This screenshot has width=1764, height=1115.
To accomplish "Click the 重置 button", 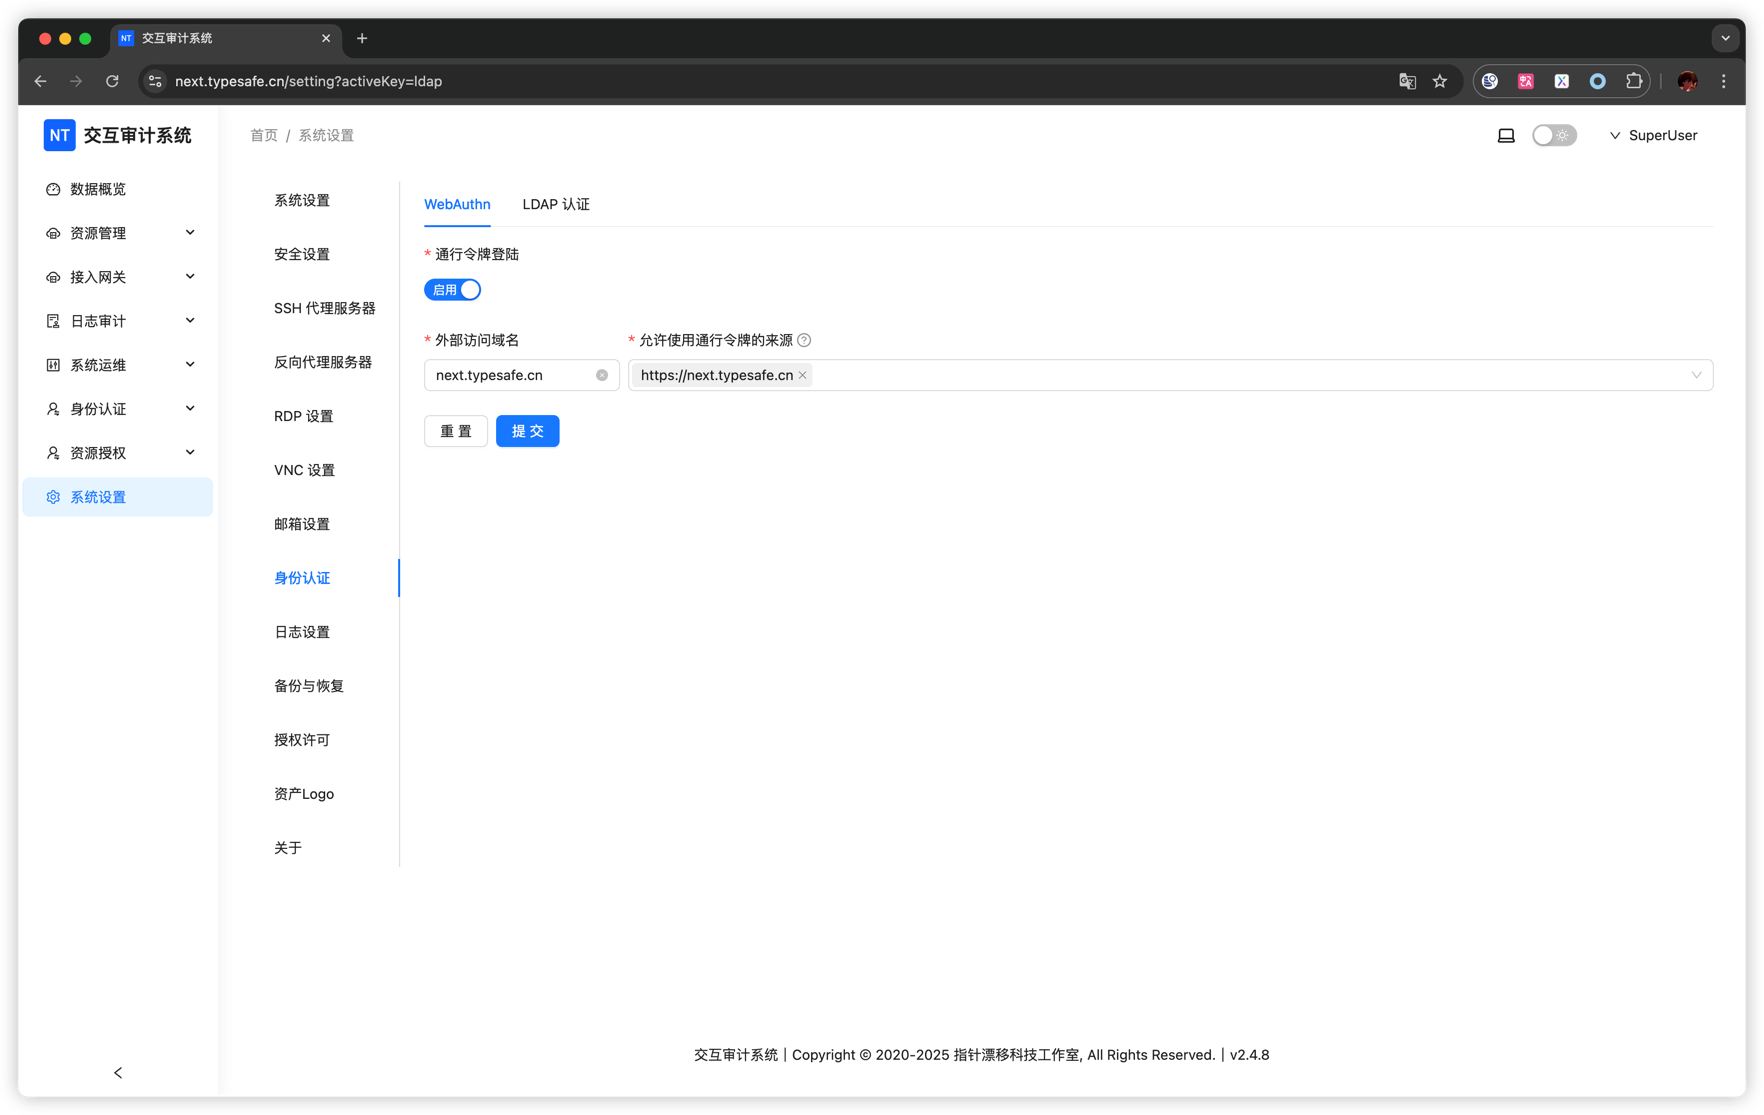I will (x=456, y=431).
